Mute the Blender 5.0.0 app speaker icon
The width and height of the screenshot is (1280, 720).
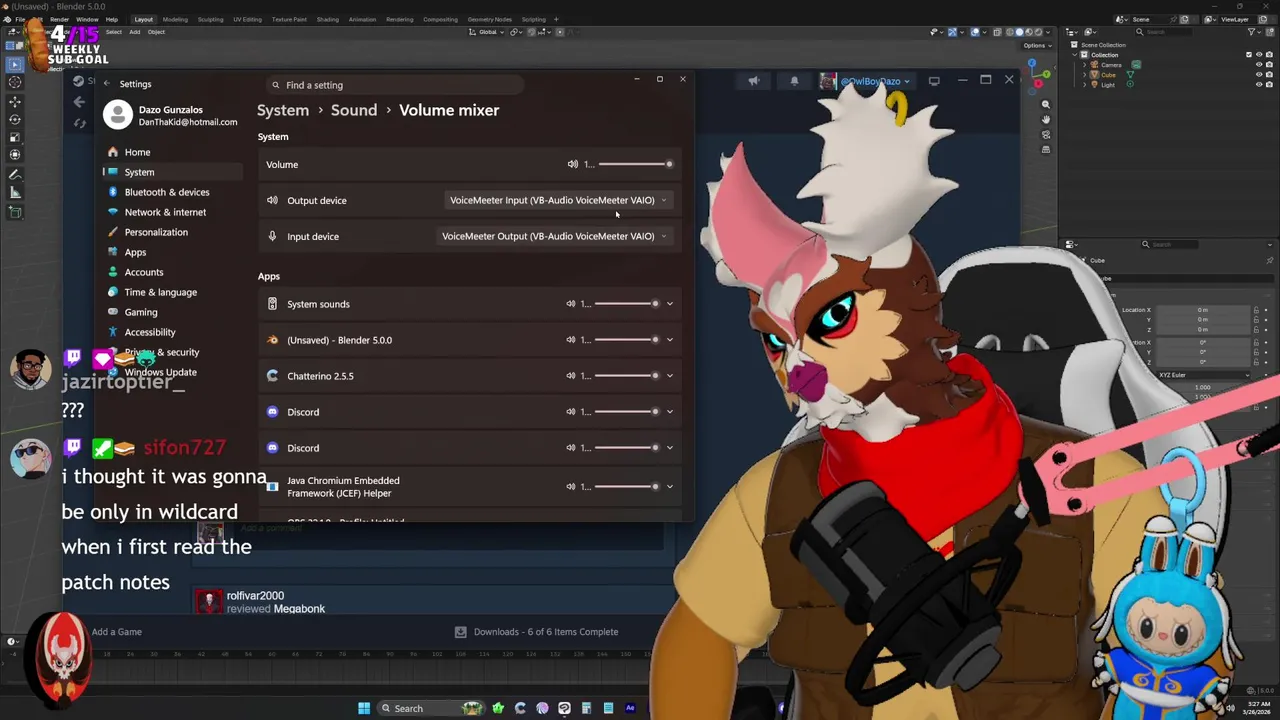tap(571, 340)
